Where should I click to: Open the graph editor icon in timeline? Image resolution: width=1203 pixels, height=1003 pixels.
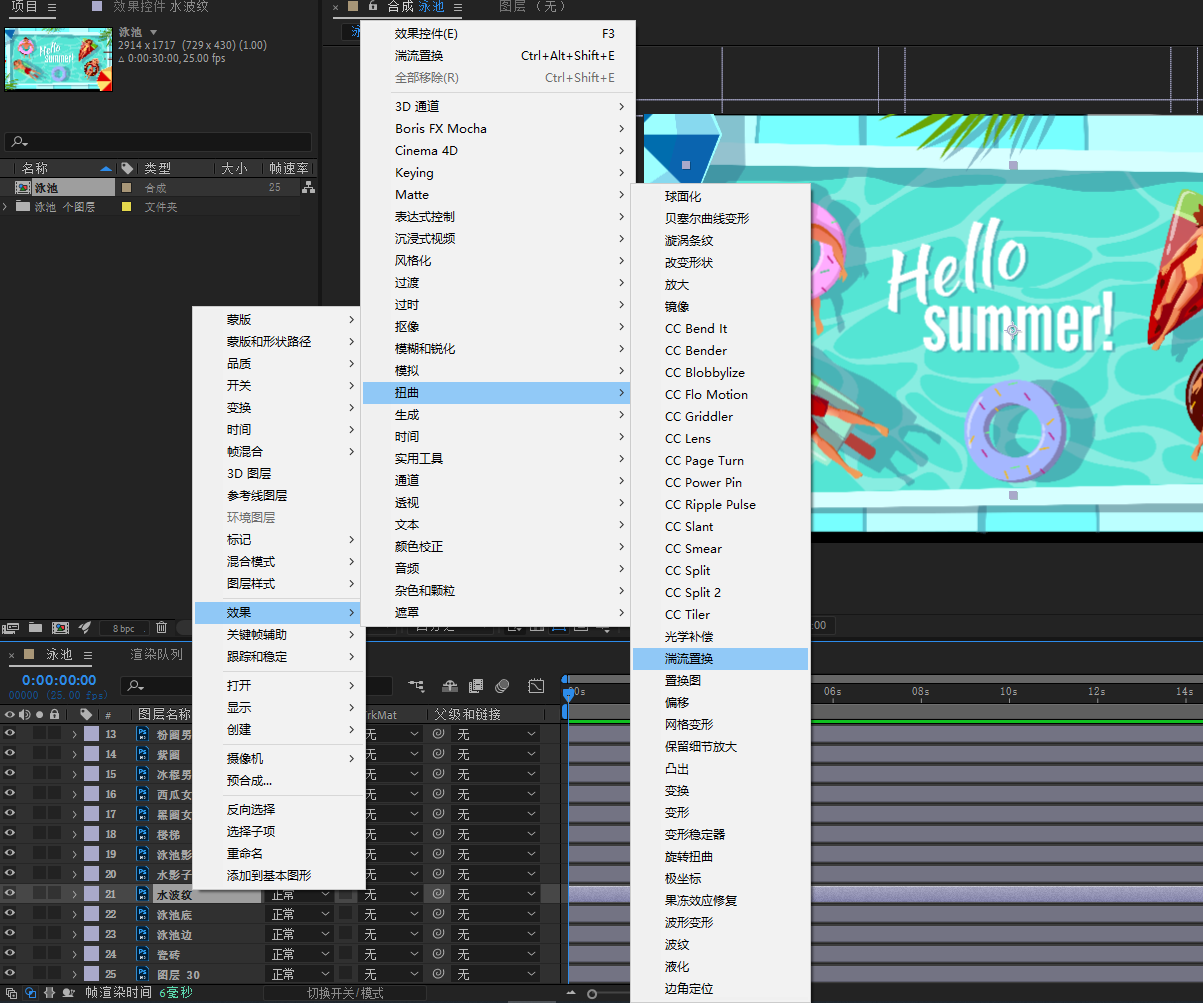tap(537, 686)
